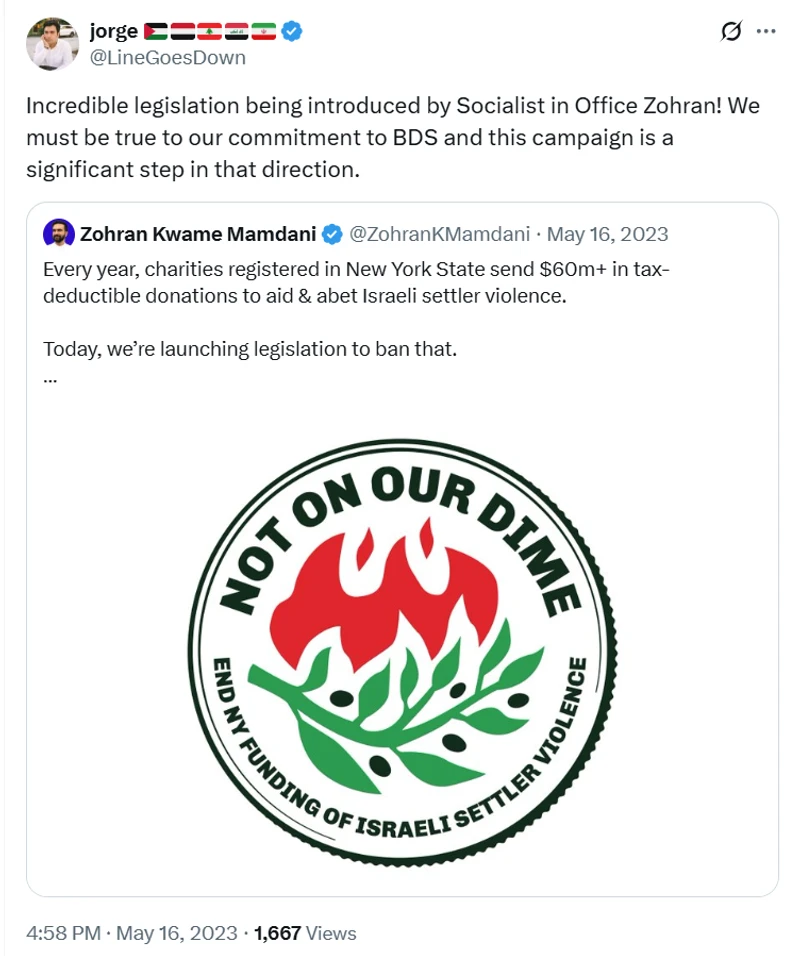Click jorge's blue verified badge
The height and width of the screenshot is (956, 800).
point(291,31)
